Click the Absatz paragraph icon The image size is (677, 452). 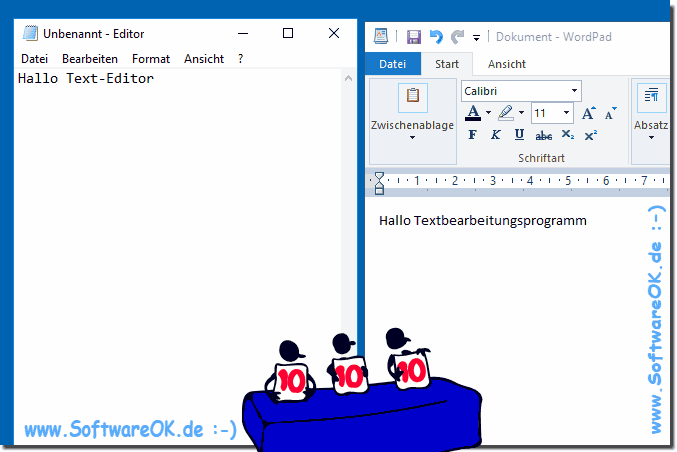[651, 98]
